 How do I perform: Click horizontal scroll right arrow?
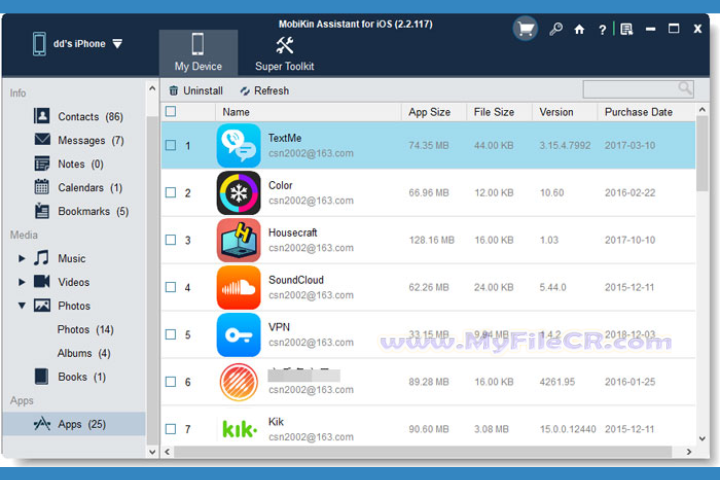689,452
